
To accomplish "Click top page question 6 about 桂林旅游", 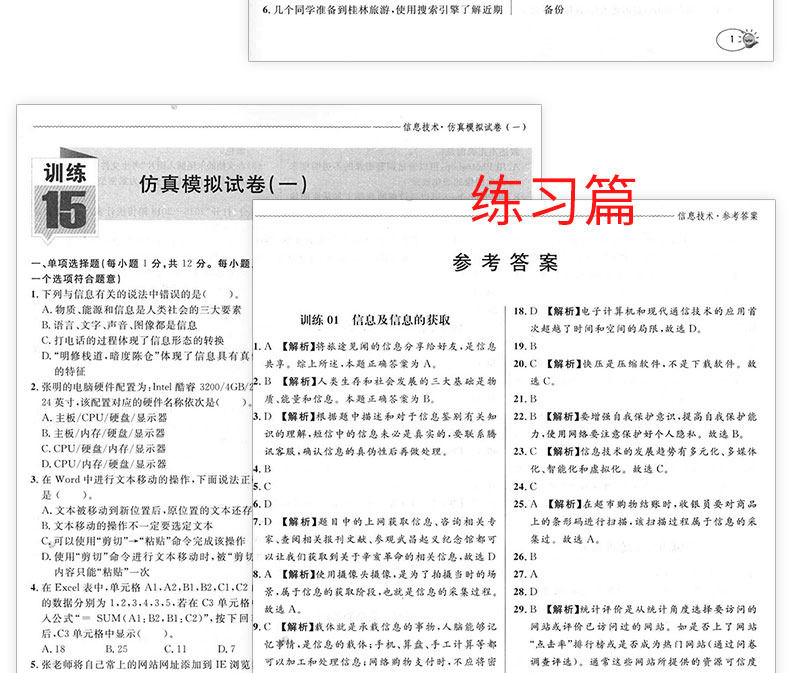I will (382, 10).
